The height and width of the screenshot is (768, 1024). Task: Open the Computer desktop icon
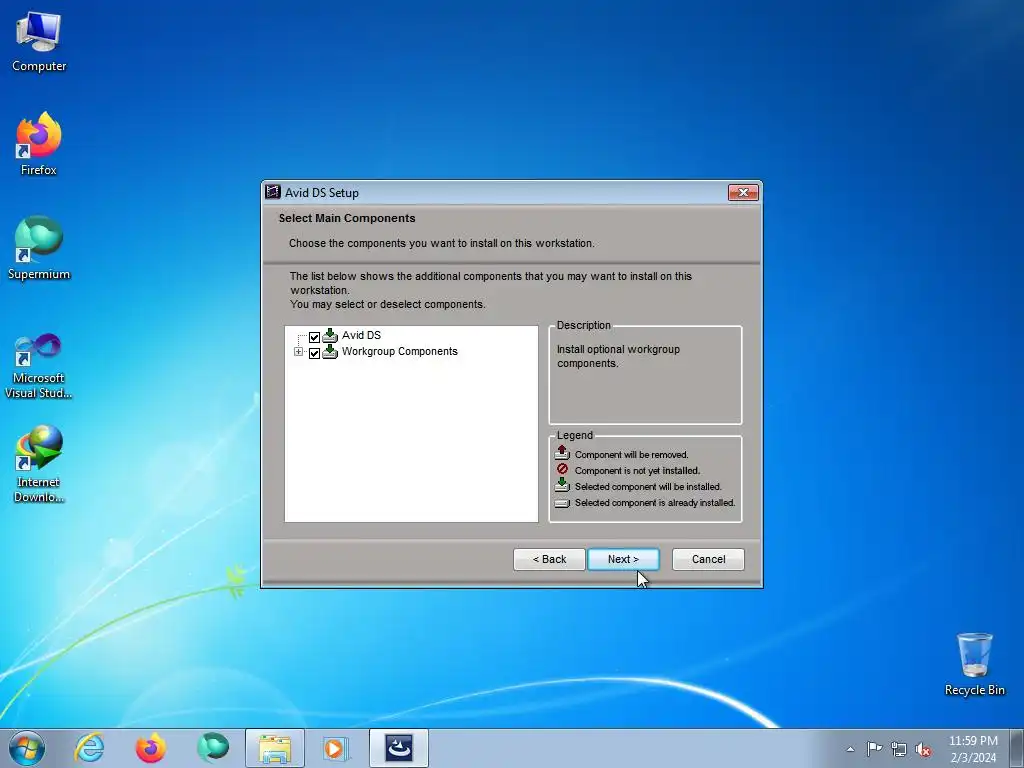coord(39,41)
